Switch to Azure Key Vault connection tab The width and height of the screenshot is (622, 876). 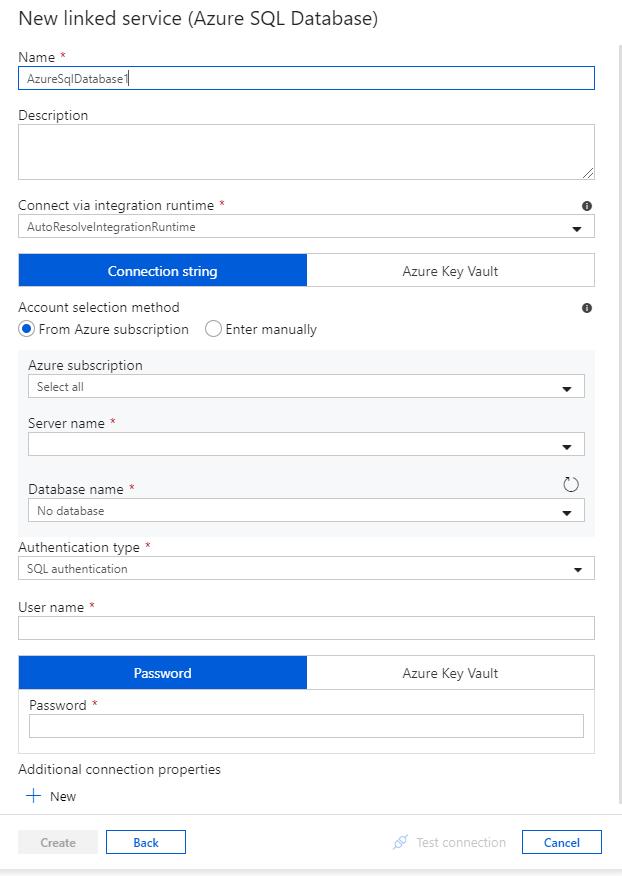pyautogui.click(x=450, y=270)
